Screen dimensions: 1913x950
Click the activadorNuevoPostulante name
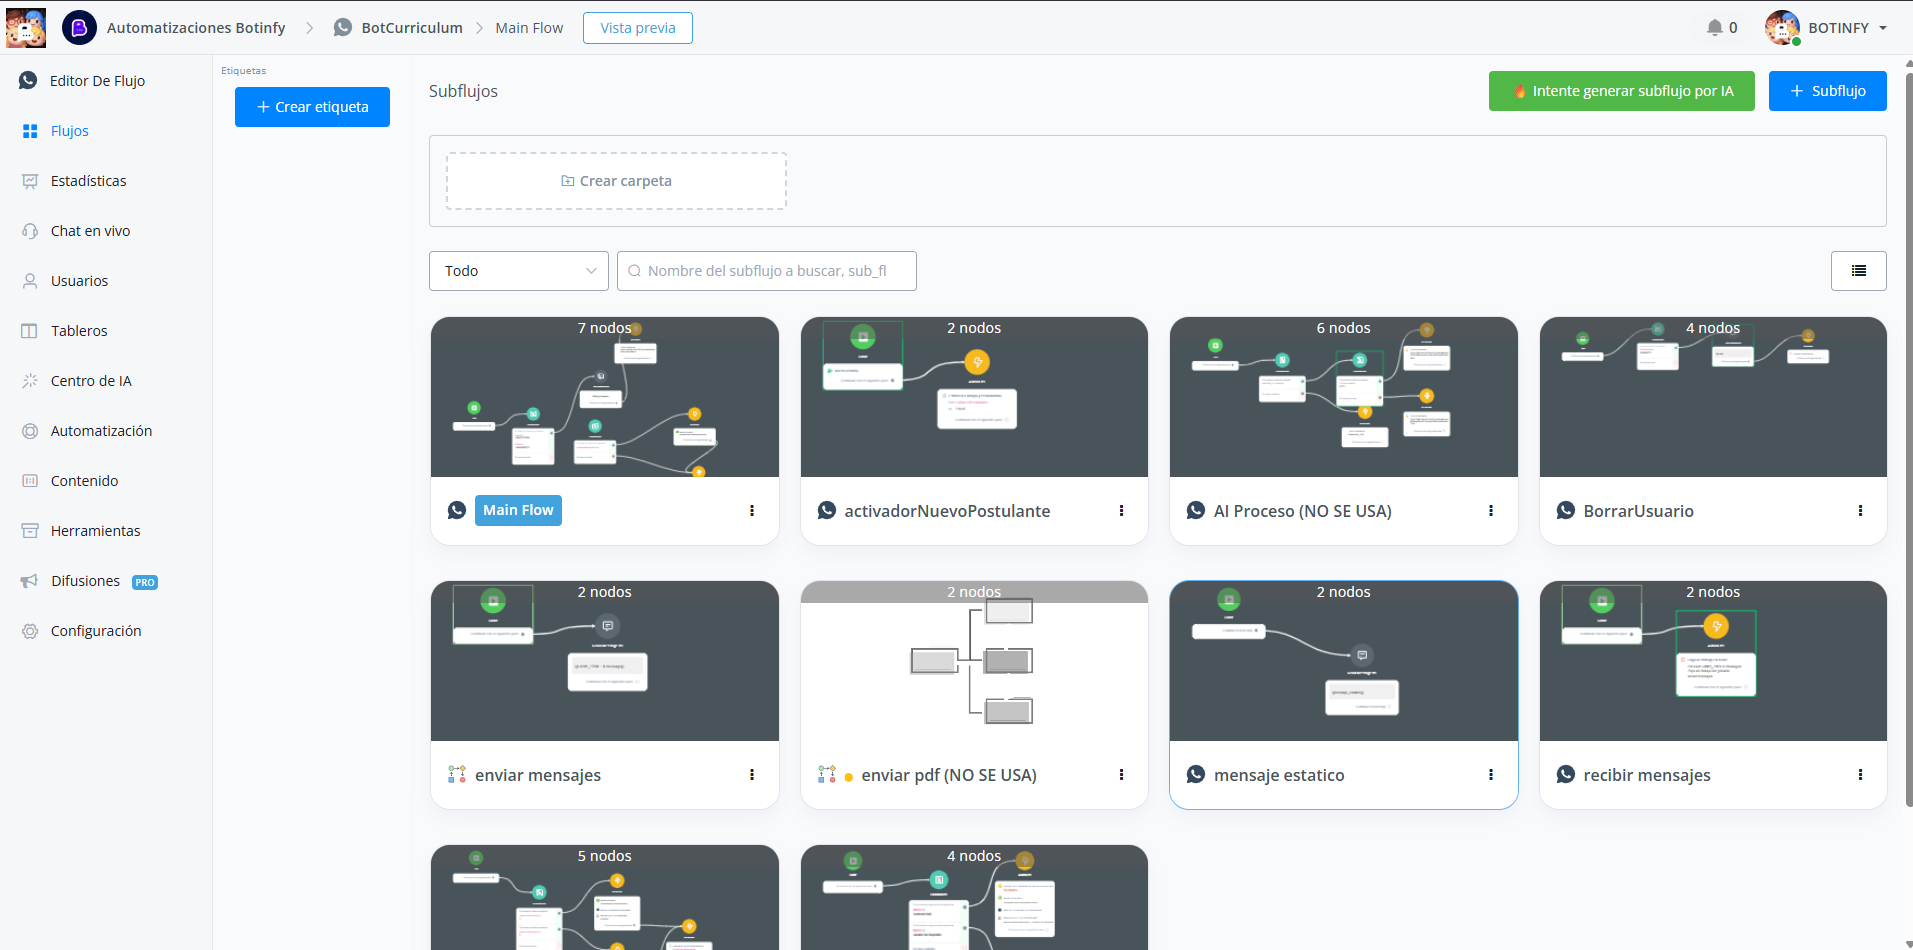tap(947, 511)
